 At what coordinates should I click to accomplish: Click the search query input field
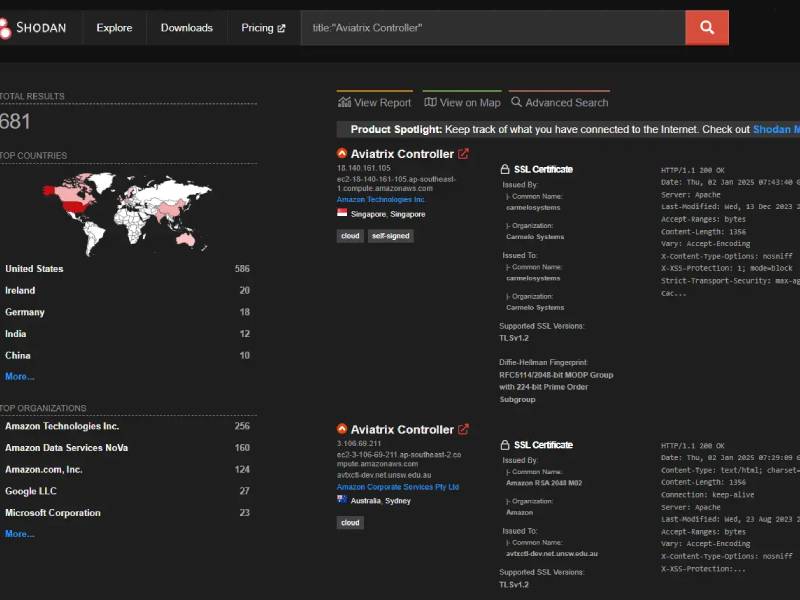tap(492, 28)
